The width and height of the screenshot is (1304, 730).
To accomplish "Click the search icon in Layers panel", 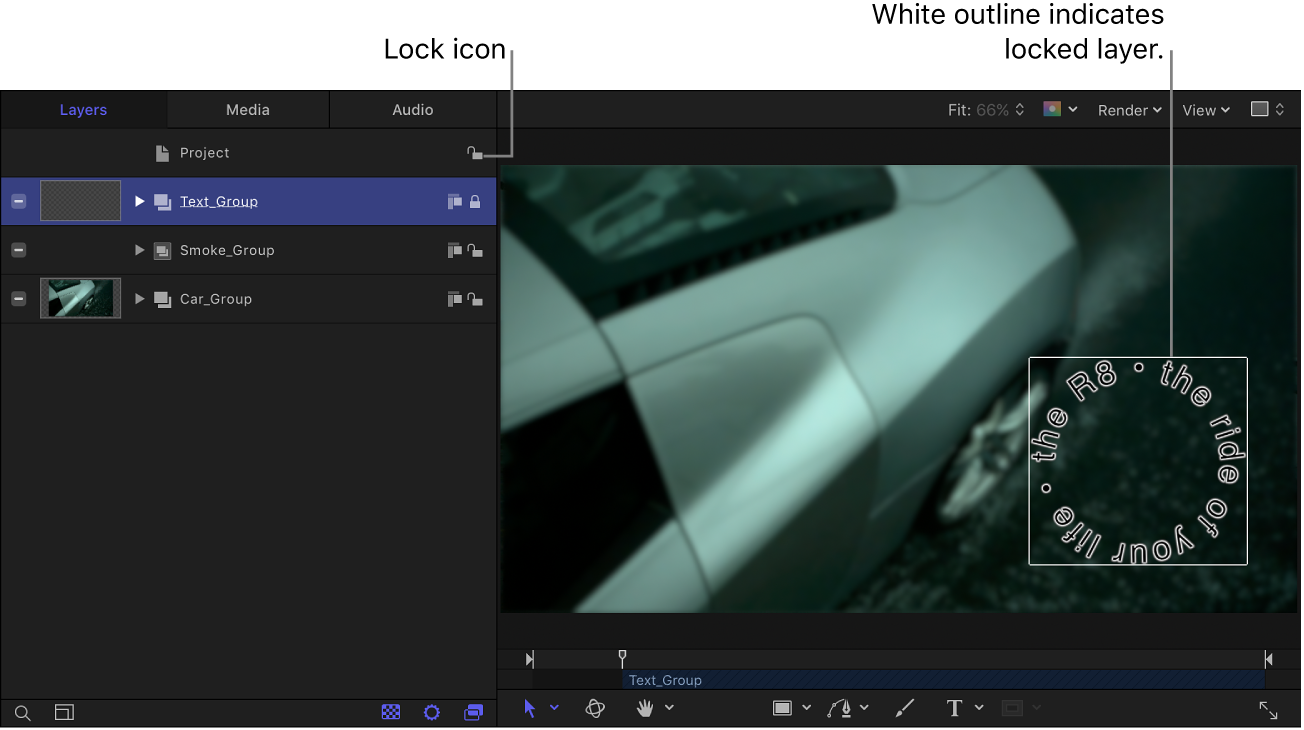I will (x=23, y=713).
